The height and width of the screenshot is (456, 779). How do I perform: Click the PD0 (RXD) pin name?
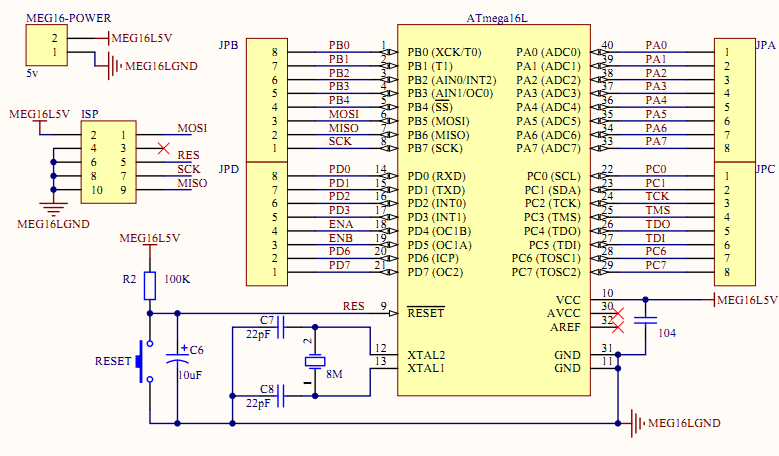point(437,176)
